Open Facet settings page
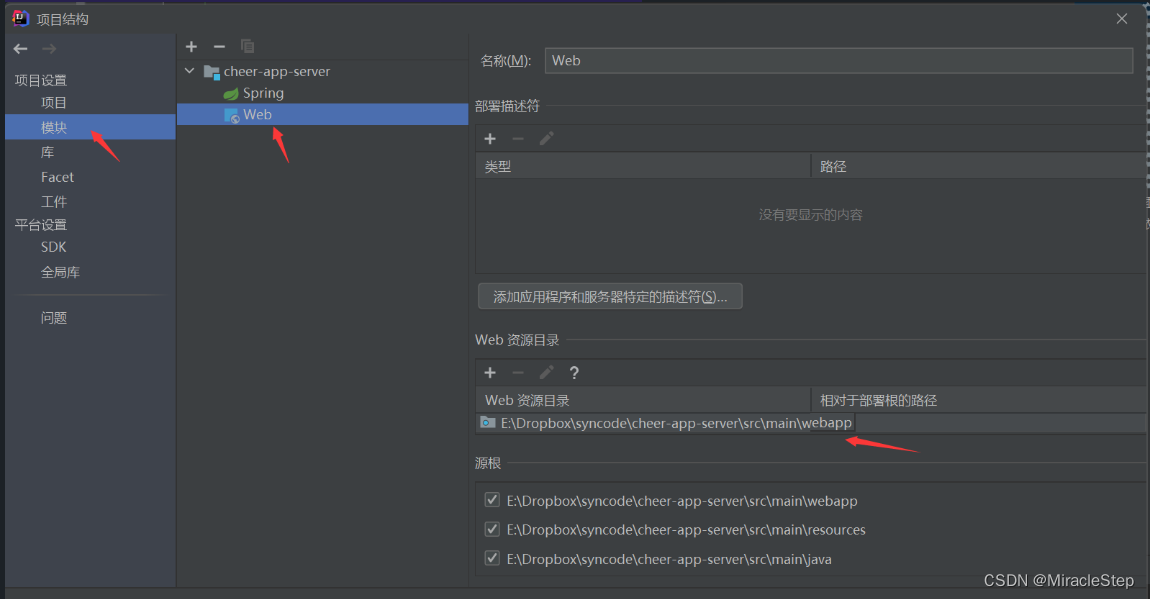This screenshot has width=1150, height=599. 57,177
